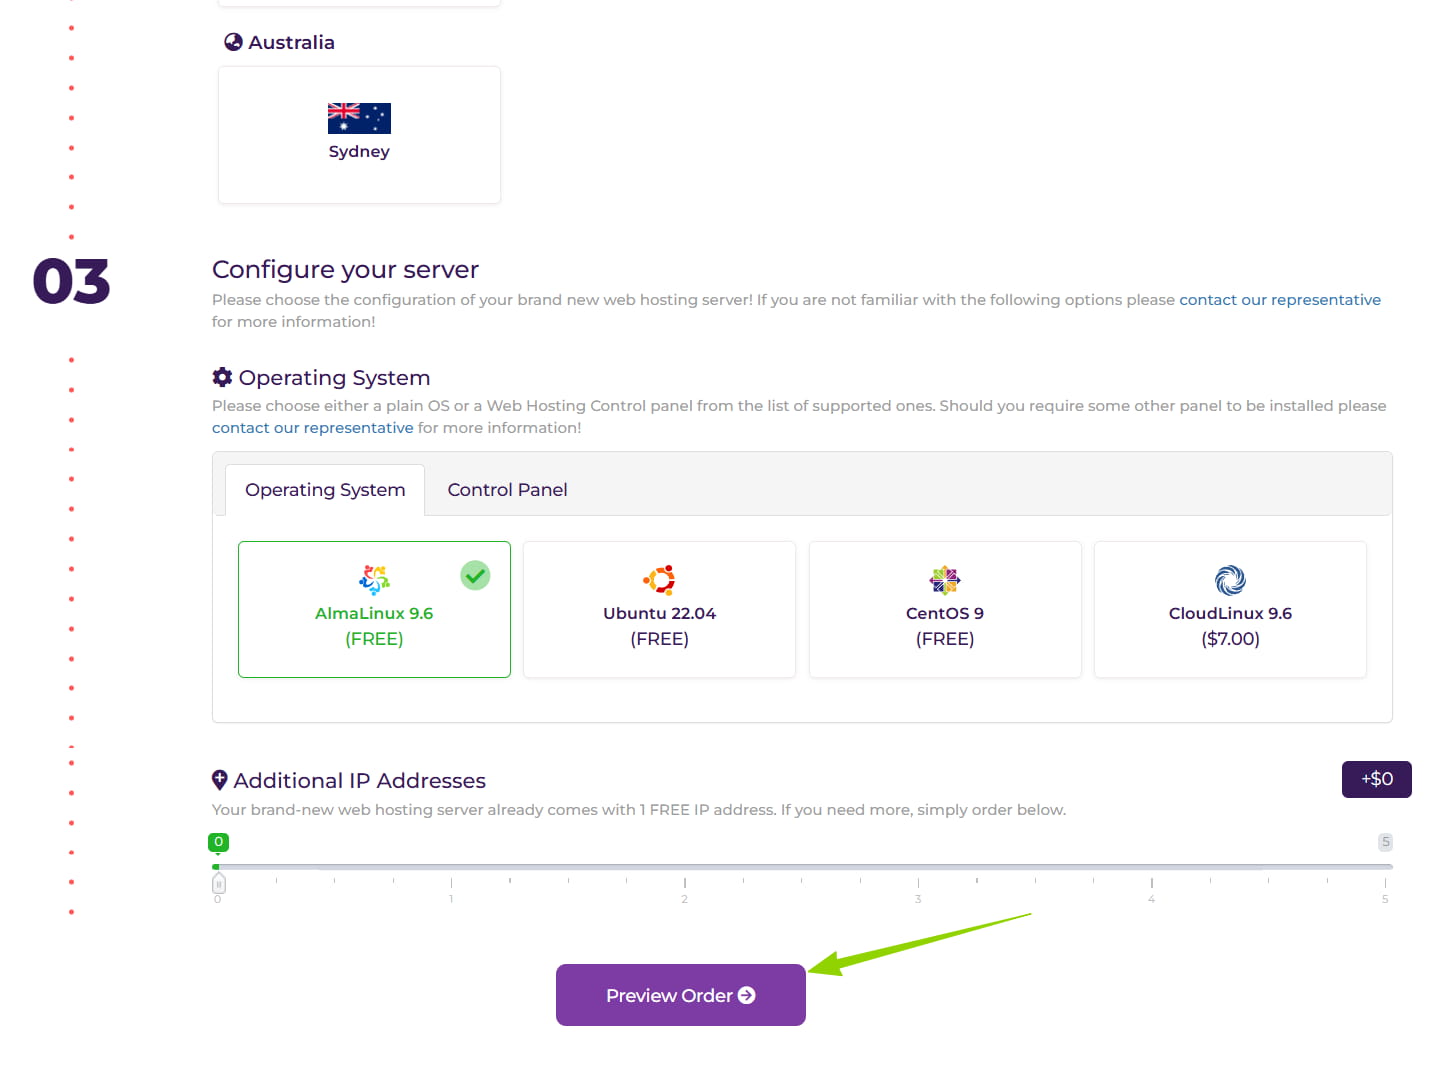Select the Sydney location card

(359, 136)
